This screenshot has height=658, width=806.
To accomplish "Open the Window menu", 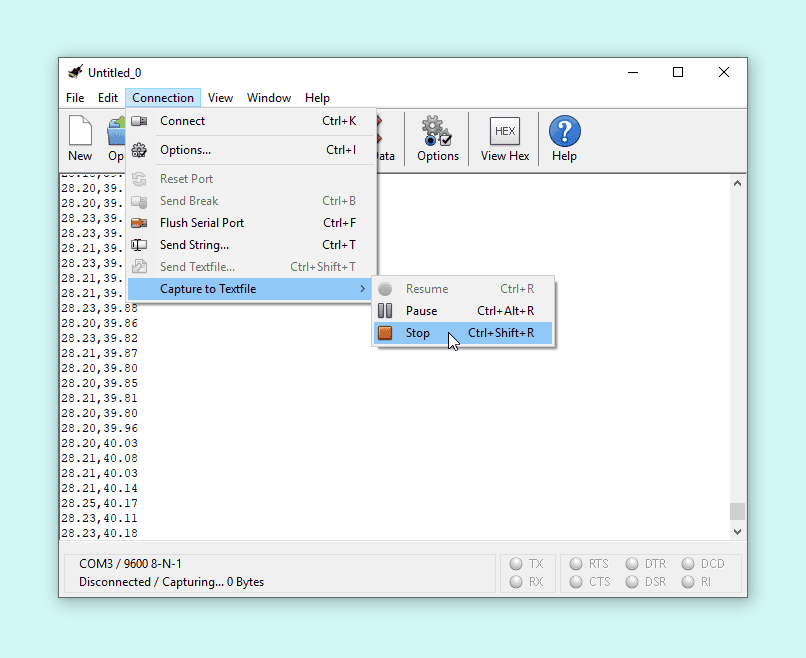I will pyautogui.click(x=269, y=98).
